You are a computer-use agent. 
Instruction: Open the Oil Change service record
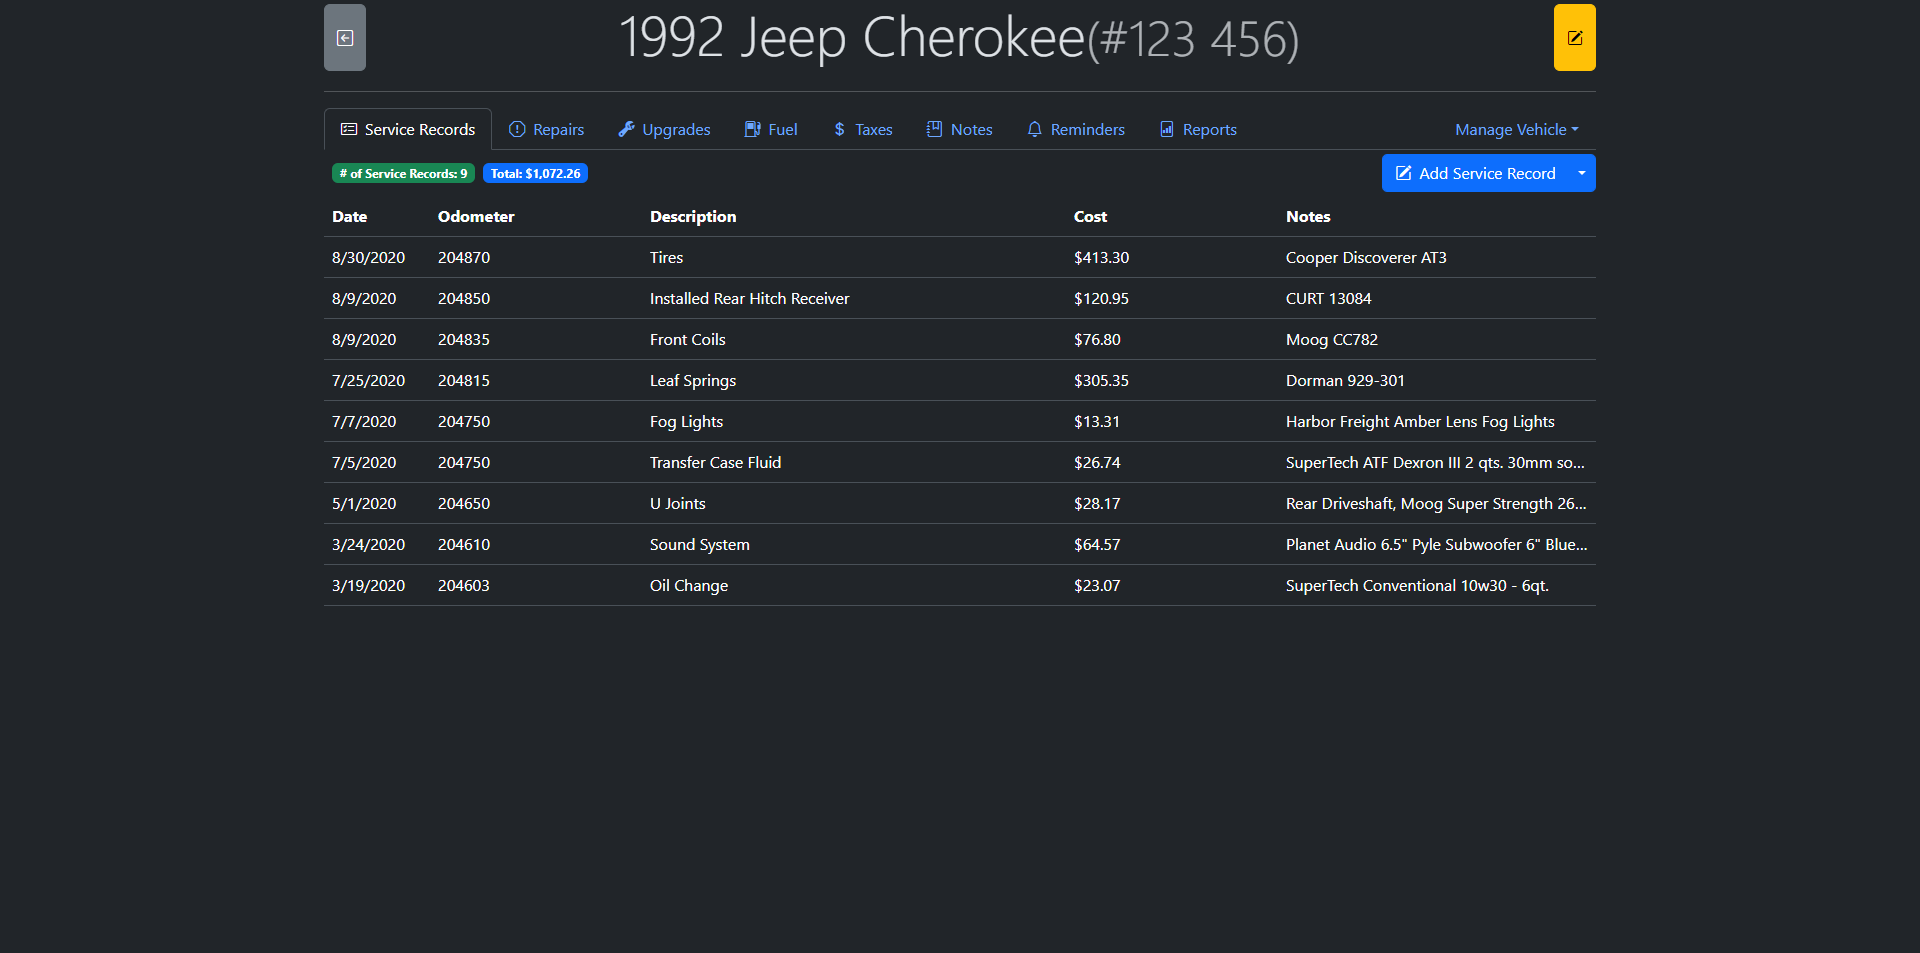tap(688, 585)
